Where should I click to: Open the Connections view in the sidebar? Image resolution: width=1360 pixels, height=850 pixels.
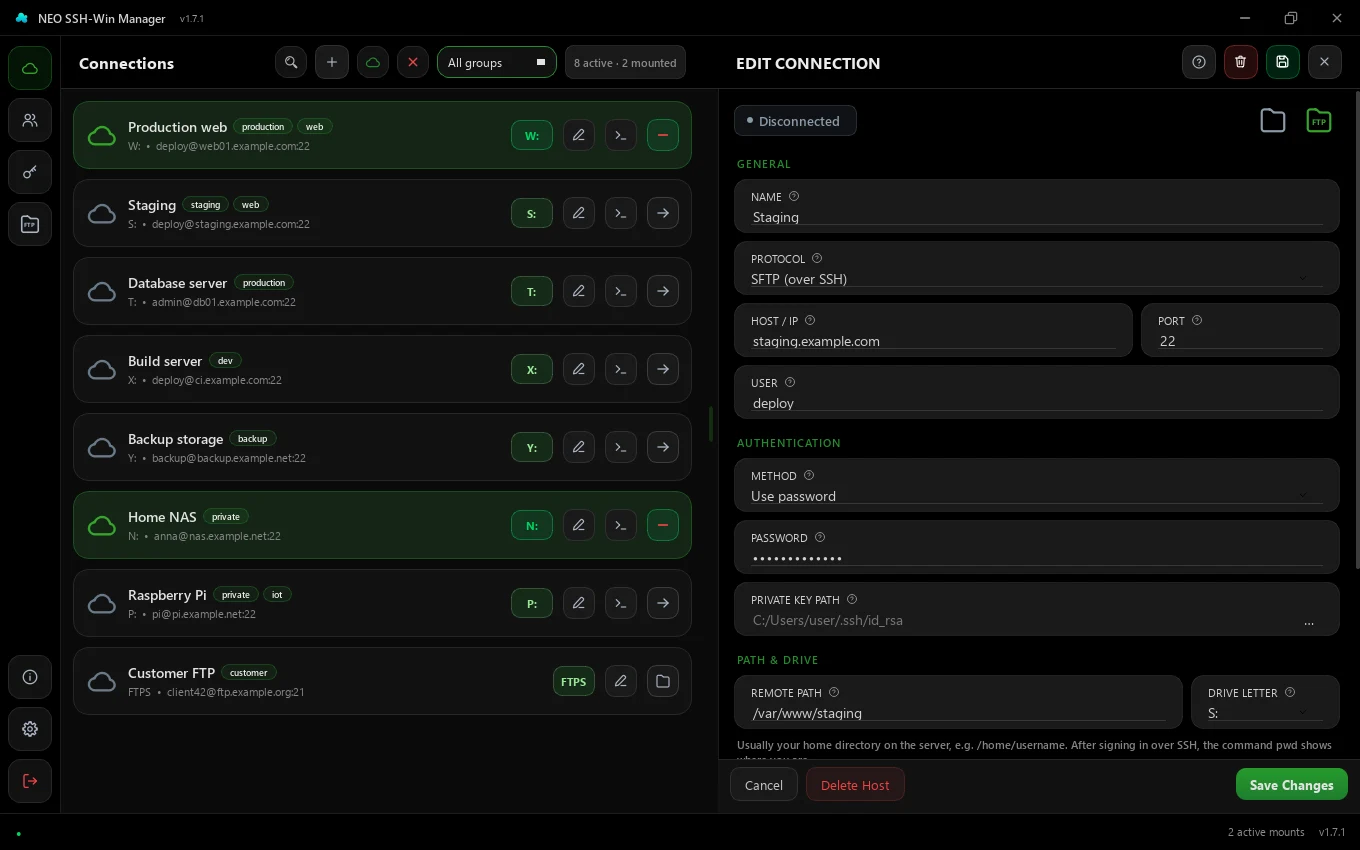pos(30,68)
